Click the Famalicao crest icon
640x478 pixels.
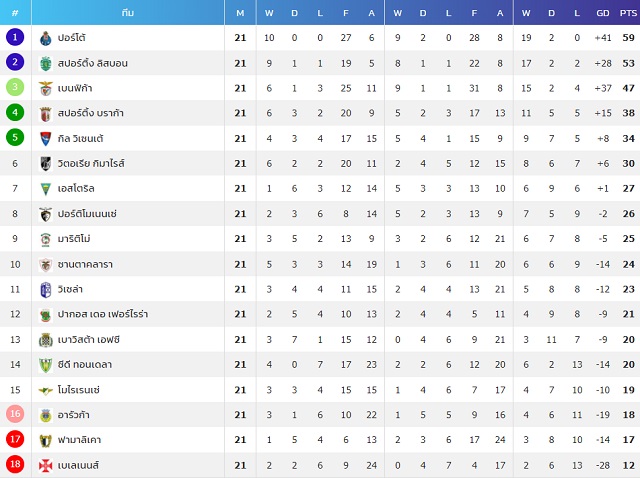pos(45,440)
